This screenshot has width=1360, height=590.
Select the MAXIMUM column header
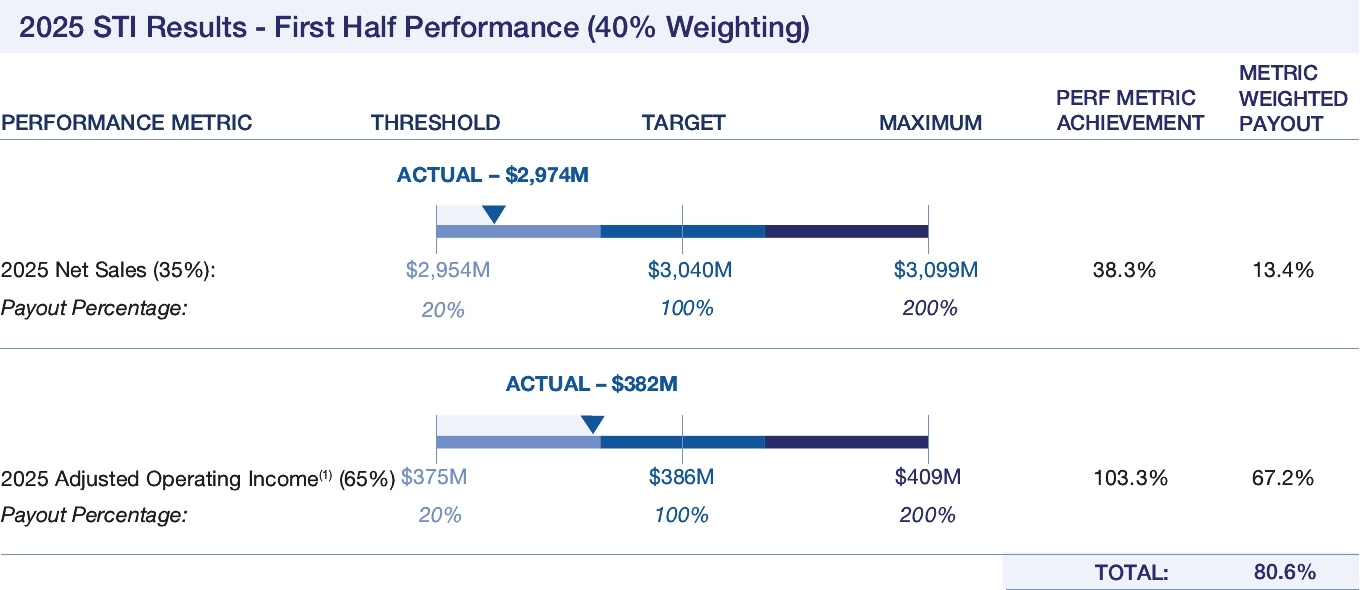click(x=930, y=123)
